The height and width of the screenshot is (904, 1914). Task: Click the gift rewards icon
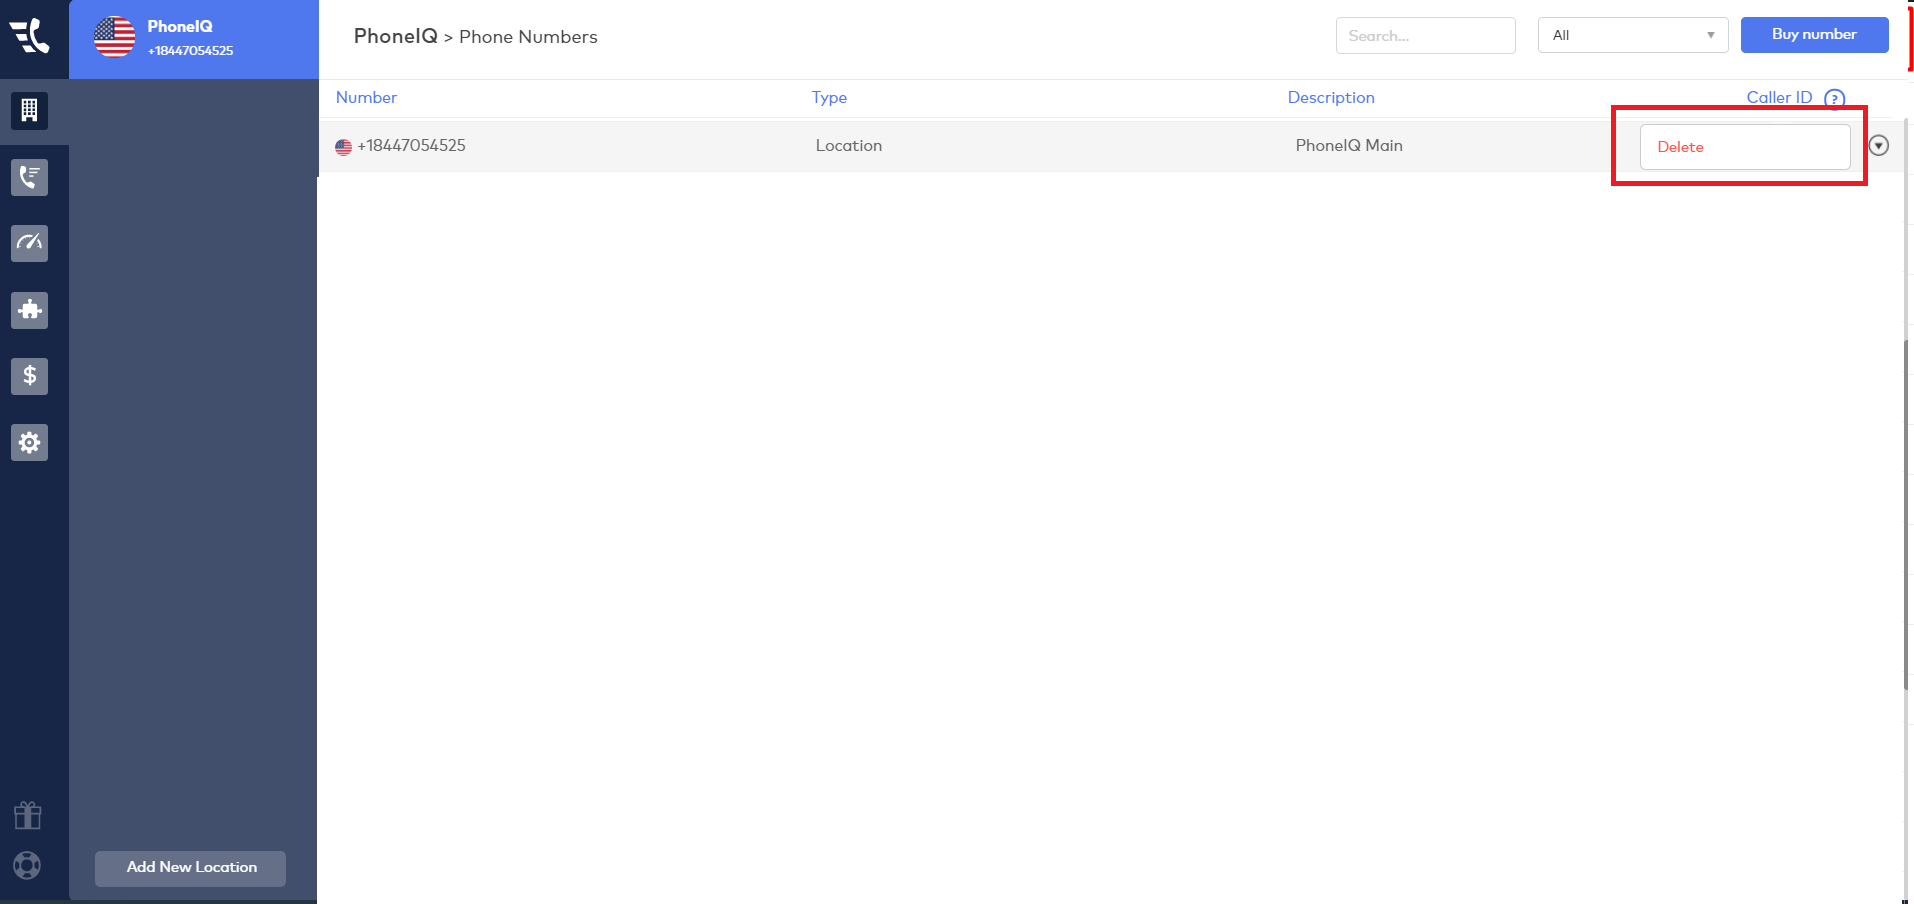[x=28, y=816]
